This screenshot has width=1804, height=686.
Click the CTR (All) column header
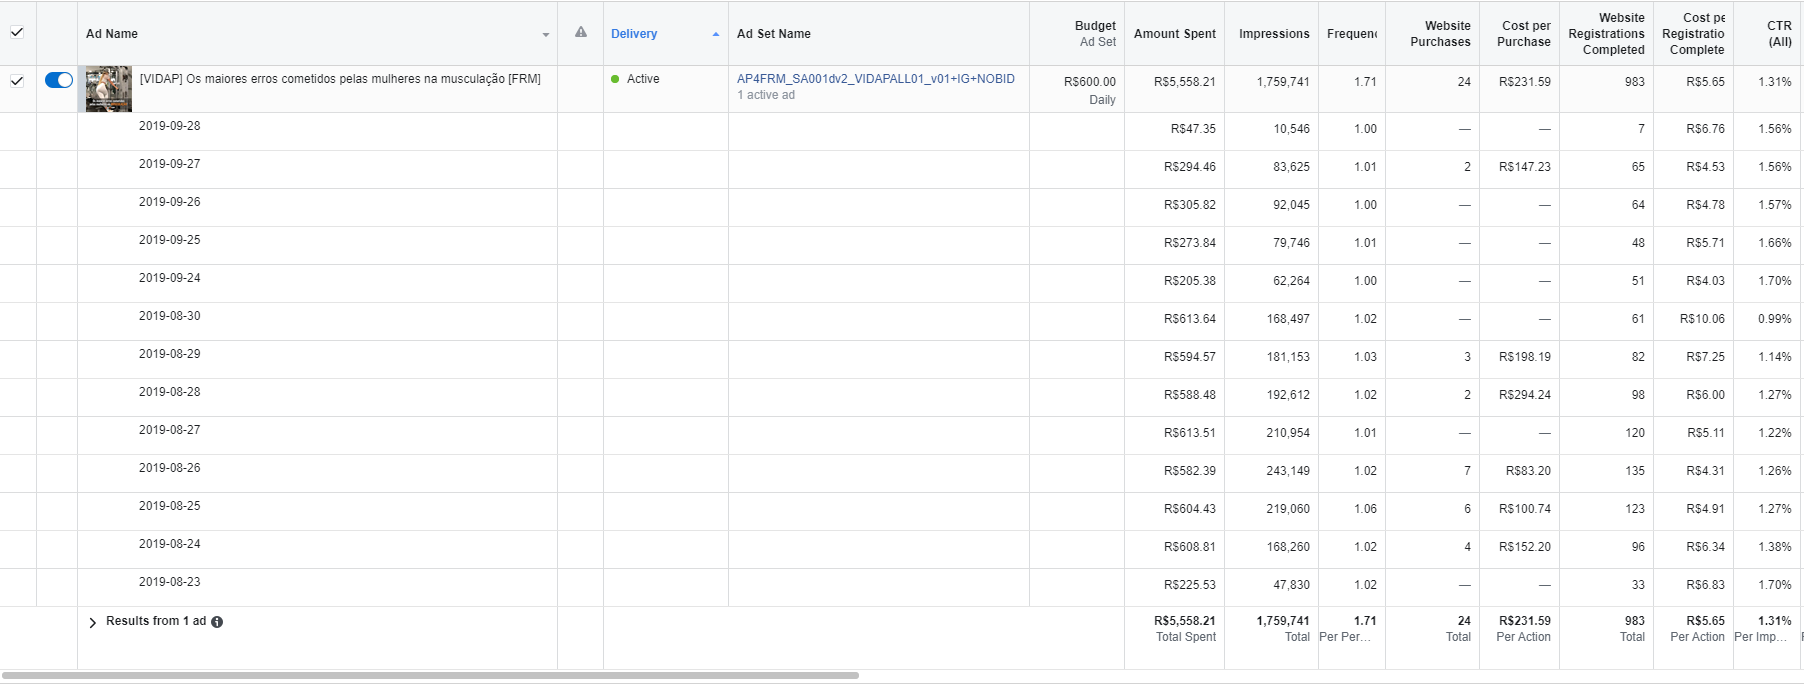[x=1779, y=34]
